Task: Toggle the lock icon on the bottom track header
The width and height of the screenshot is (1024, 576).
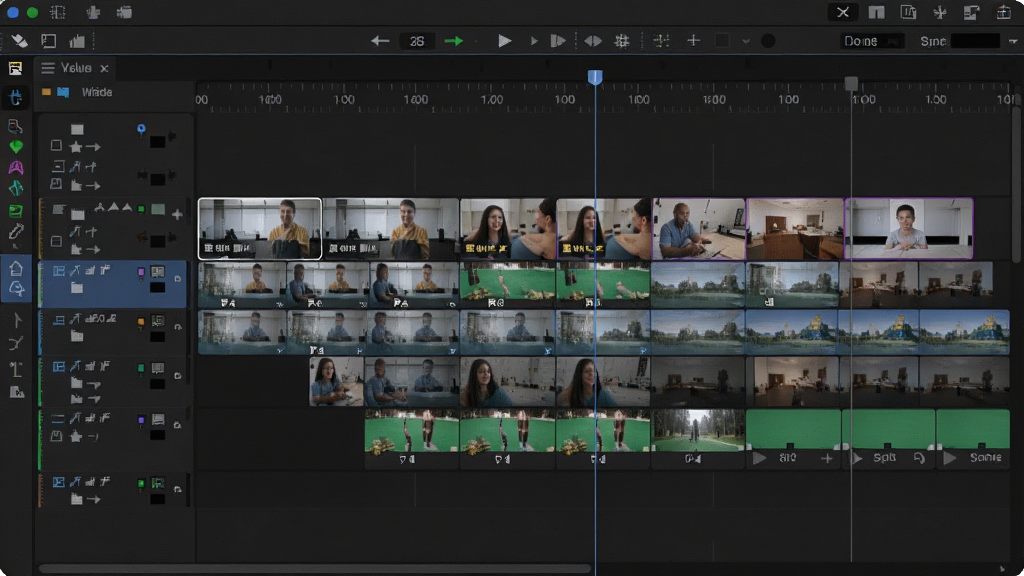Action: tap(178, 490)
